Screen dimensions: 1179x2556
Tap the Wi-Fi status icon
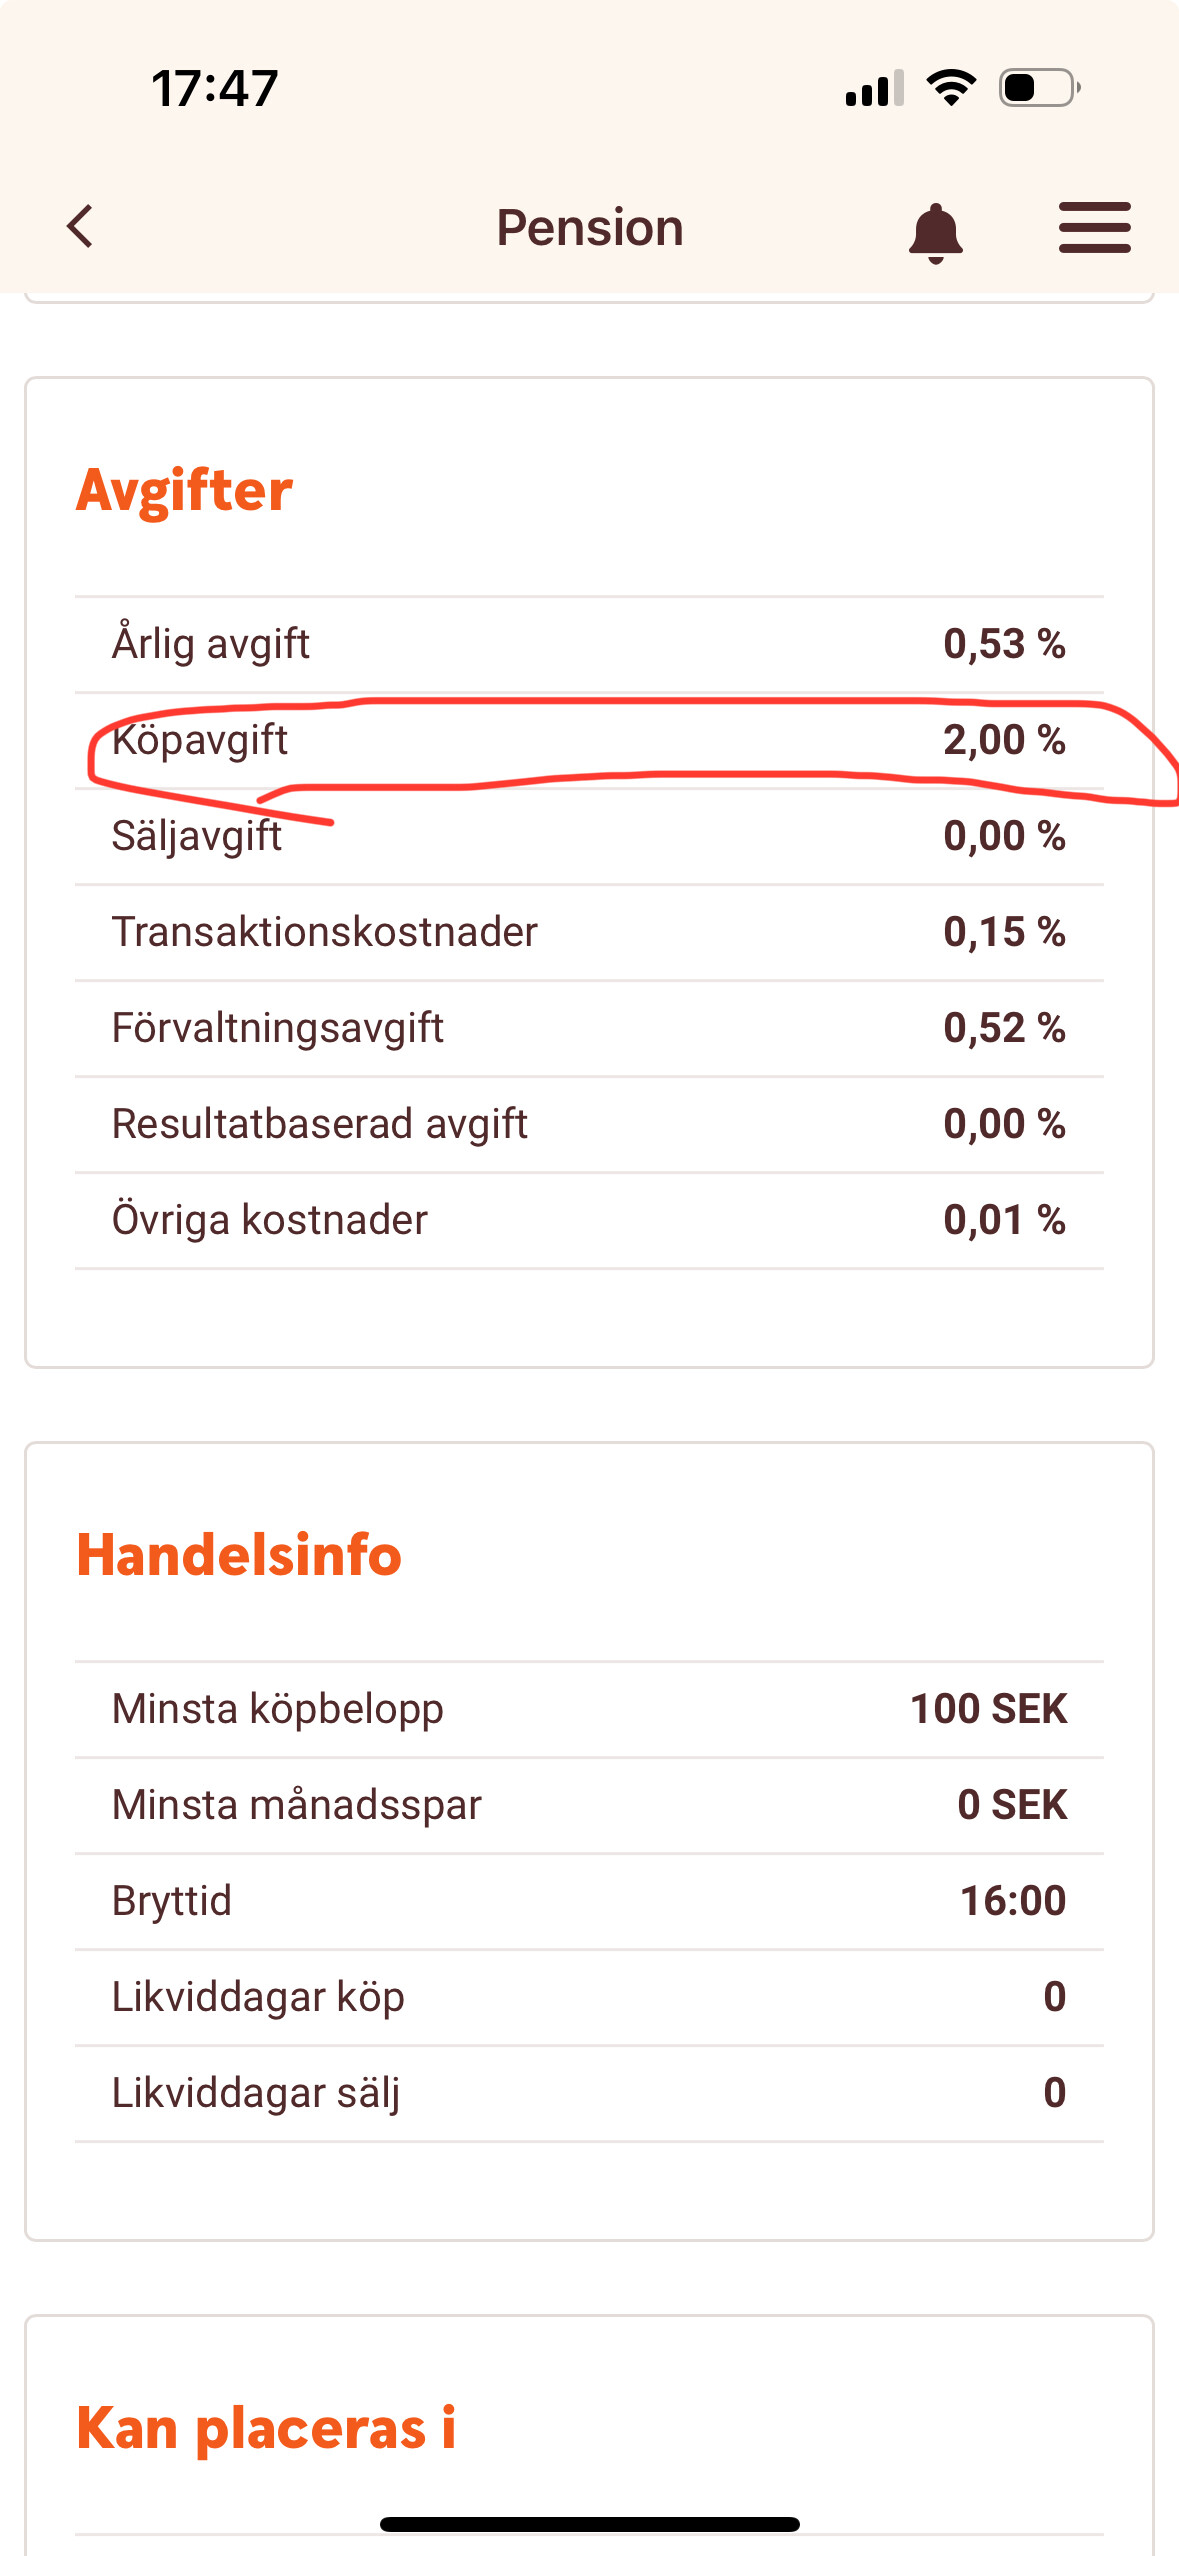click(951, 88)
